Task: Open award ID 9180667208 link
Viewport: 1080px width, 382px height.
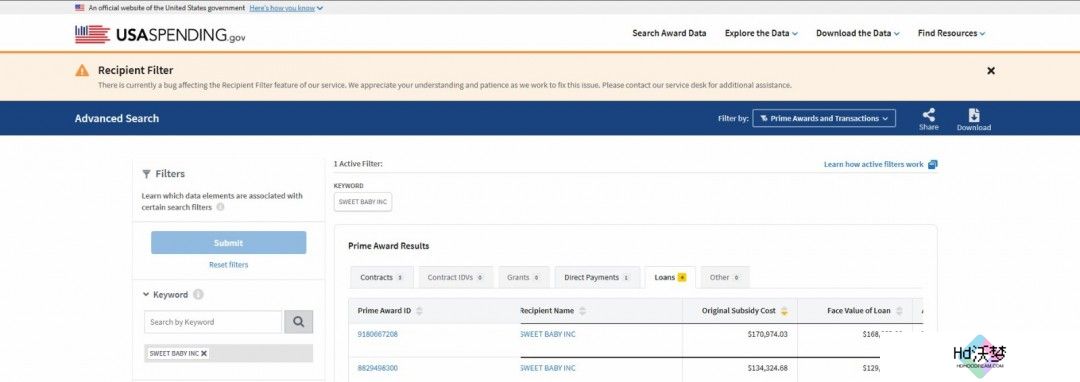Action: point(377,335)
